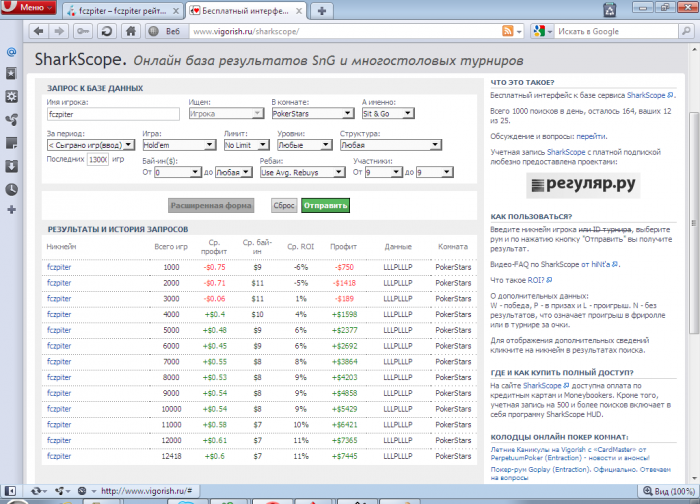This screenshot has width=700, height=504.
Task: Open the search engine Google selector
Action: point(542,31)
